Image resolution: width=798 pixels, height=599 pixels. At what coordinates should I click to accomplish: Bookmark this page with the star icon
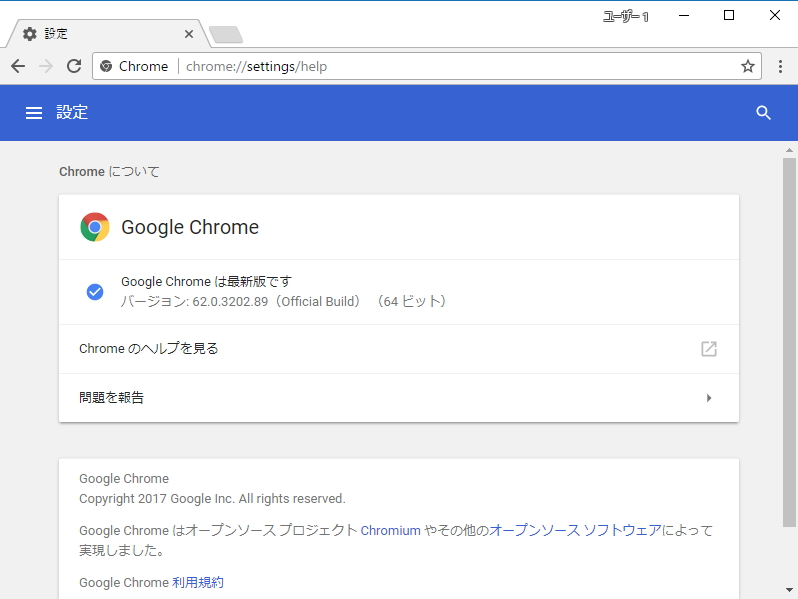[748, 66]
